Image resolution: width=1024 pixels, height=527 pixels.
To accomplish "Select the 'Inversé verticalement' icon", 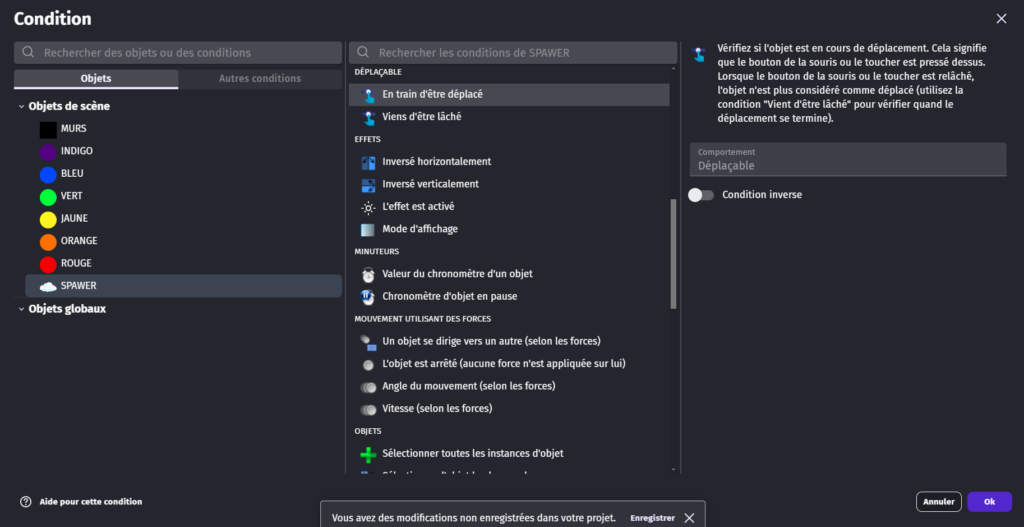I will (368, 184).
